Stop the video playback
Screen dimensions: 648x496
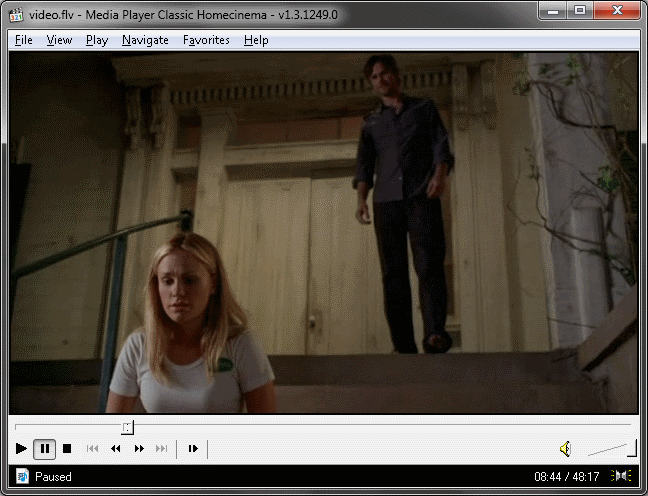pyautogui.click(x=67, y=448)
